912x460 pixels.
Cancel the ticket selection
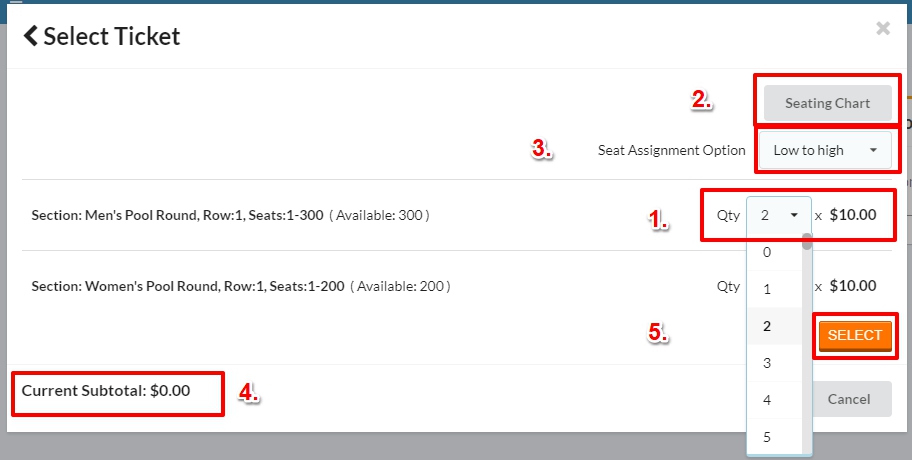[x=849, y=399]
